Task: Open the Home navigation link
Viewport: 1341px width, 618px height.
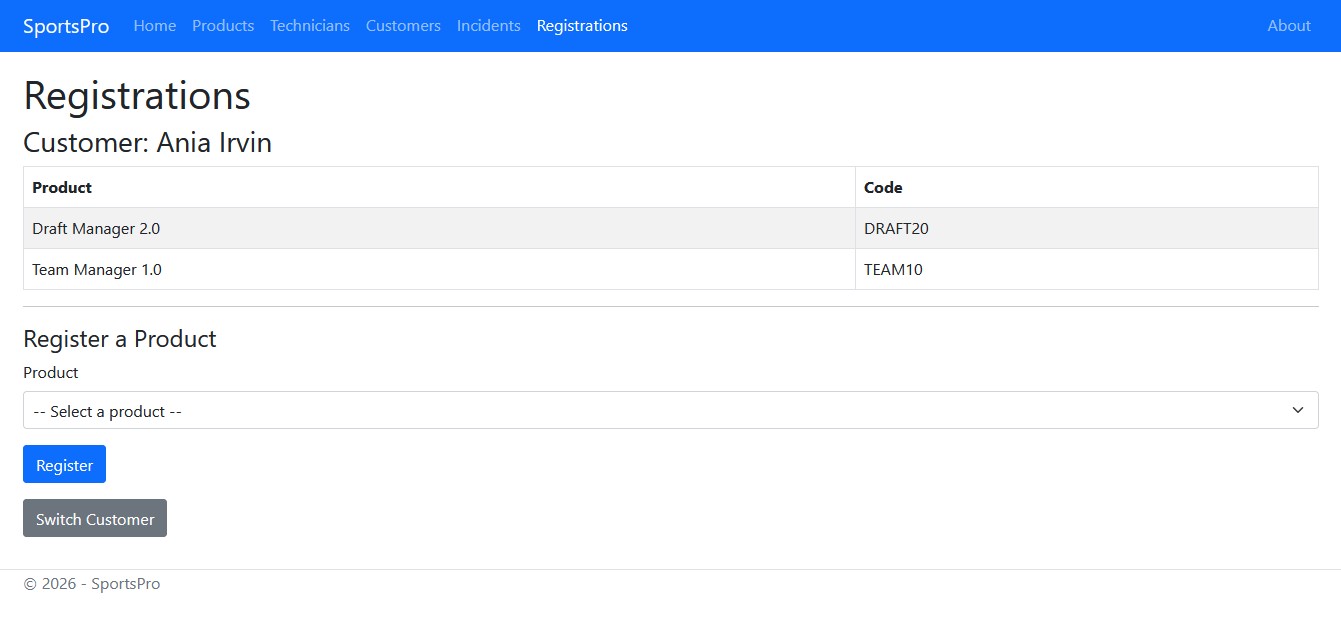Action: (154, 25)
